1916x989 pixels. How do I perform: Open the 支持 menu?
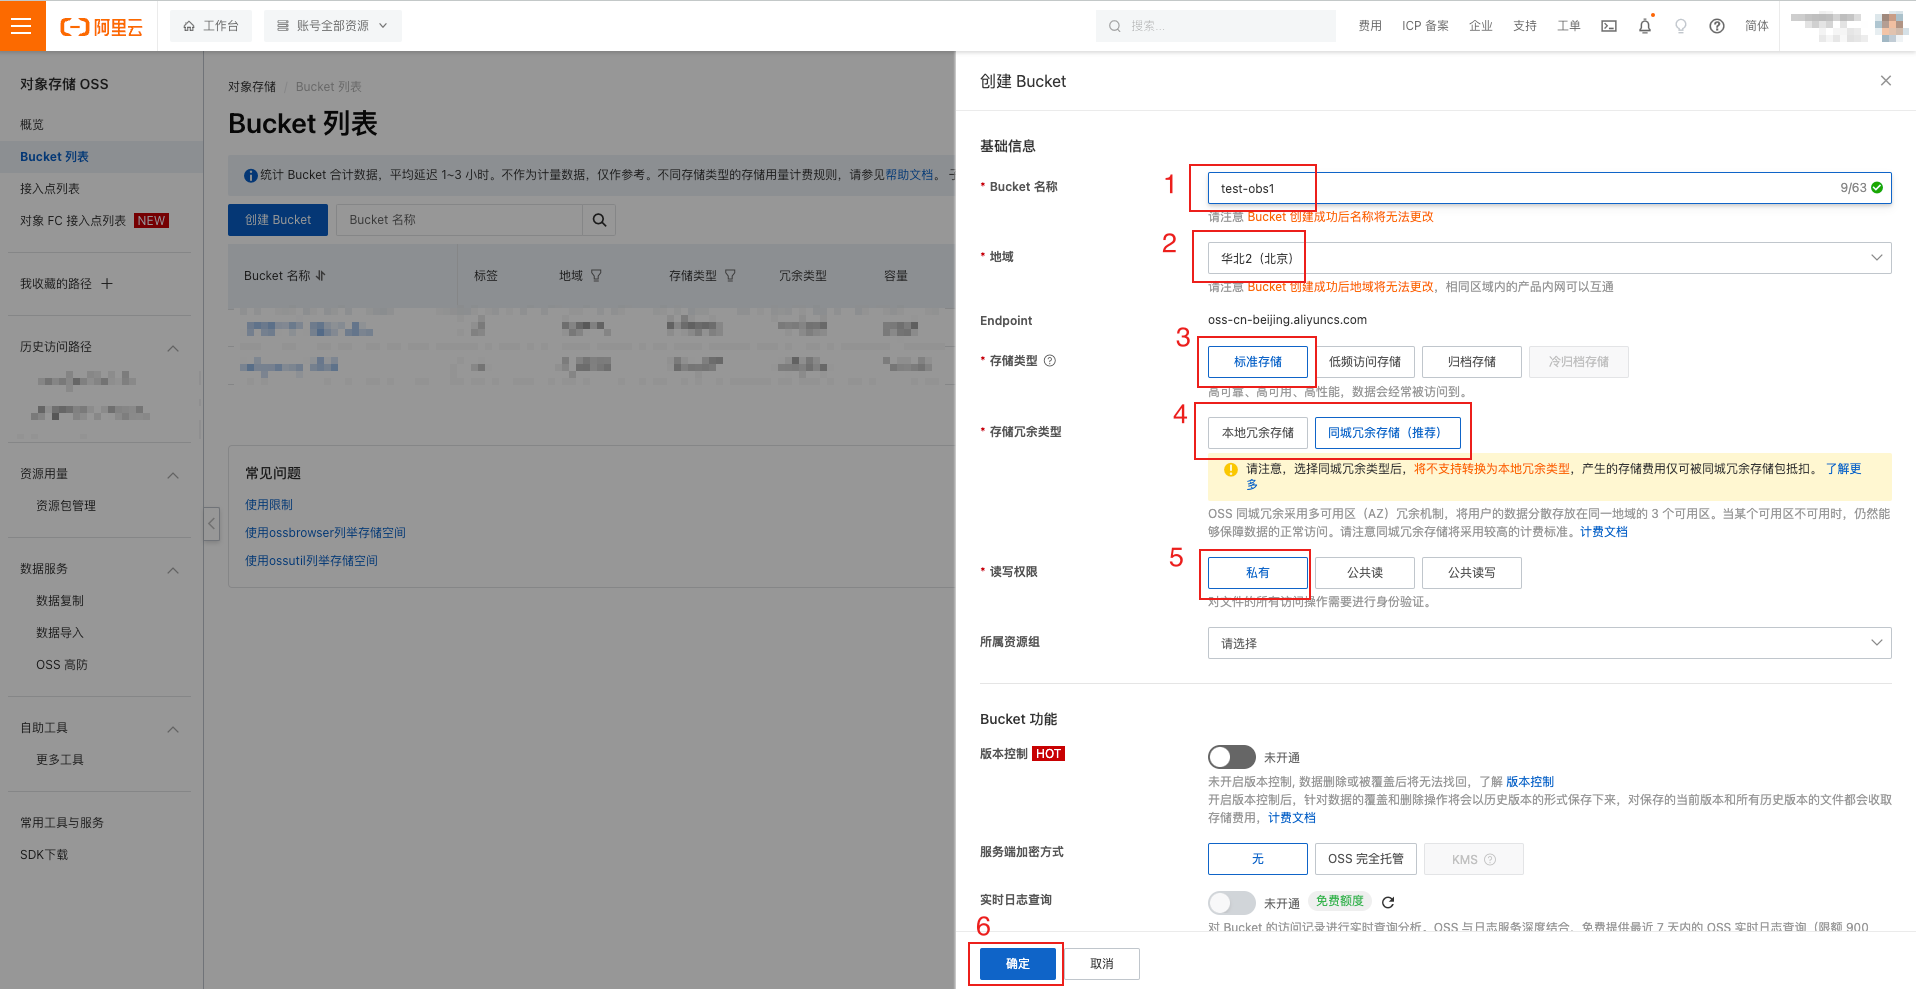[x=1525, y=26]
